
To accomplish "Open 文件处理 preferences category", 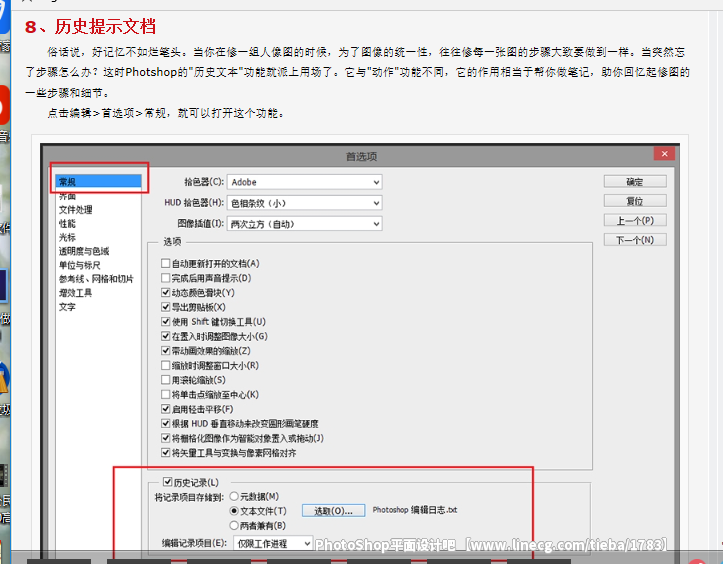I will tap(76, 210).
